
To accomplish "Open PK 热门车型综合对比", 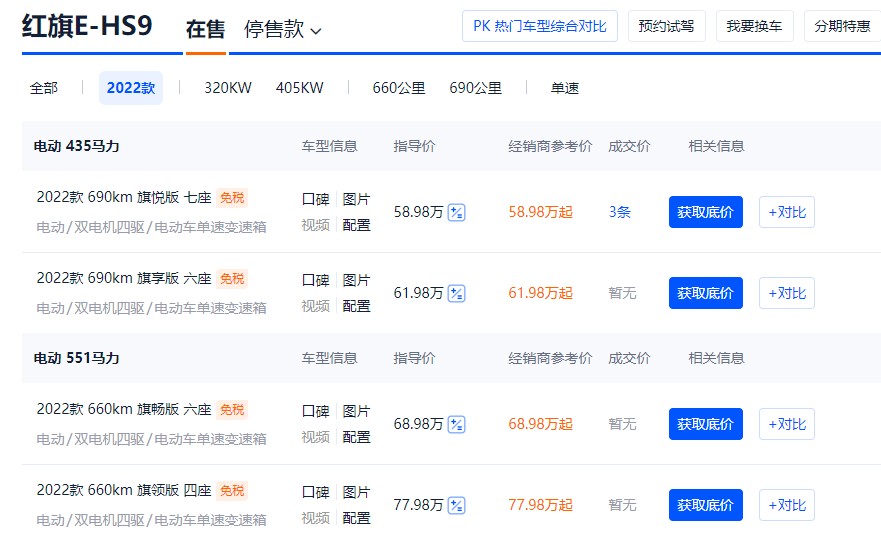I will (540, 26).
